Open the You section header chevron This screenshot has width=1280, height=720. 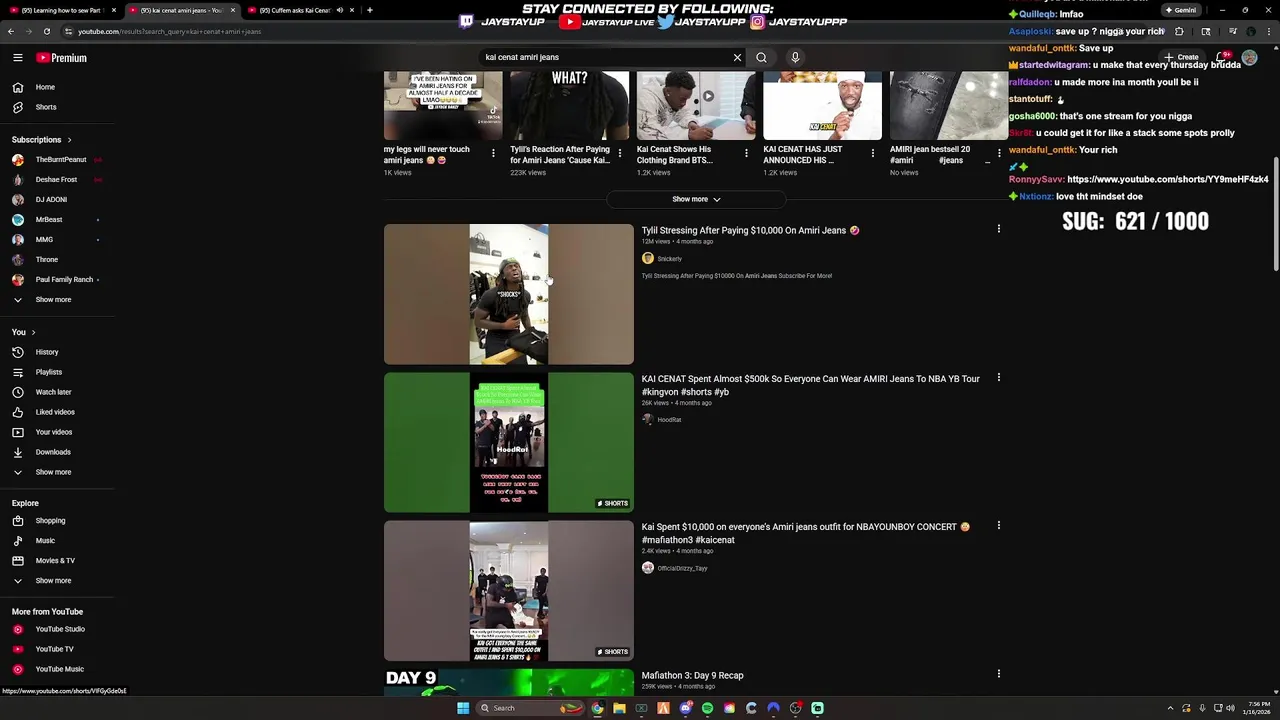33,332
